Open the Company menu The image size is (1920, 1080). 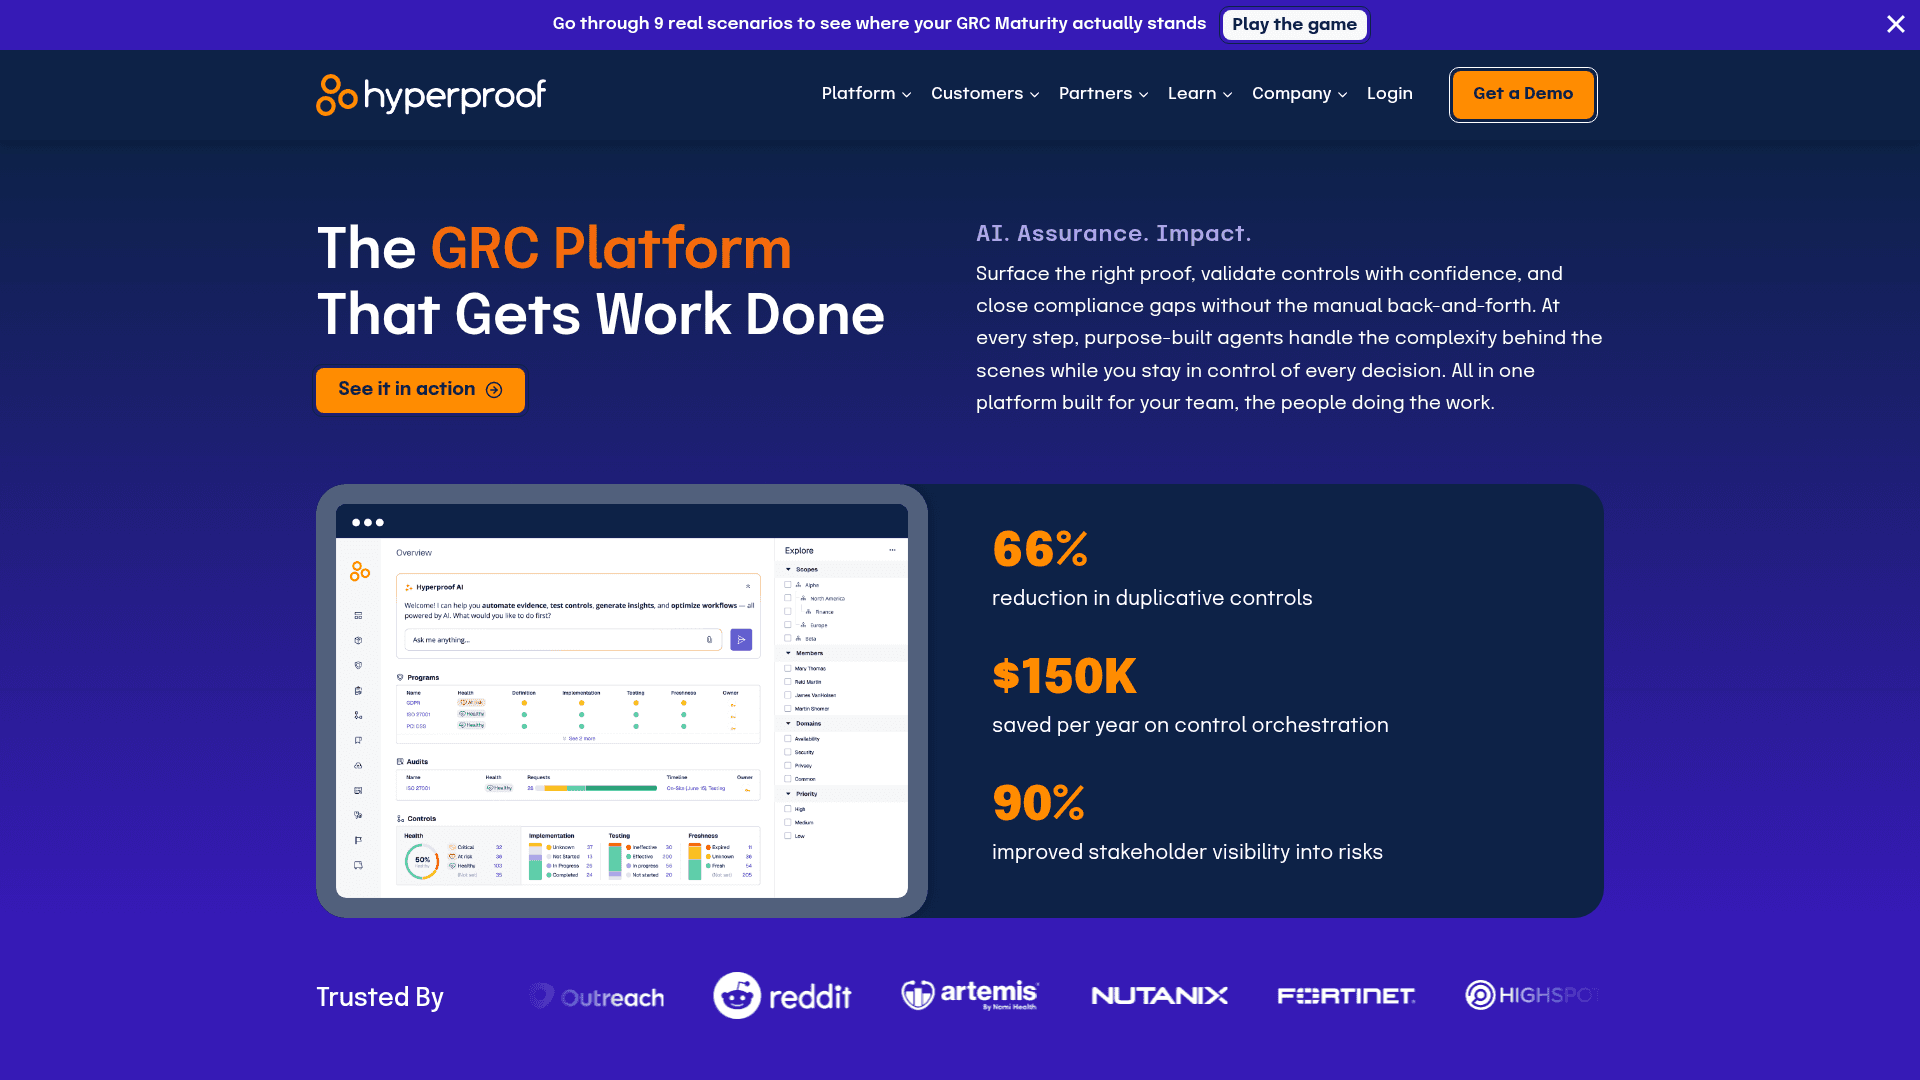tap(1299, 94)
